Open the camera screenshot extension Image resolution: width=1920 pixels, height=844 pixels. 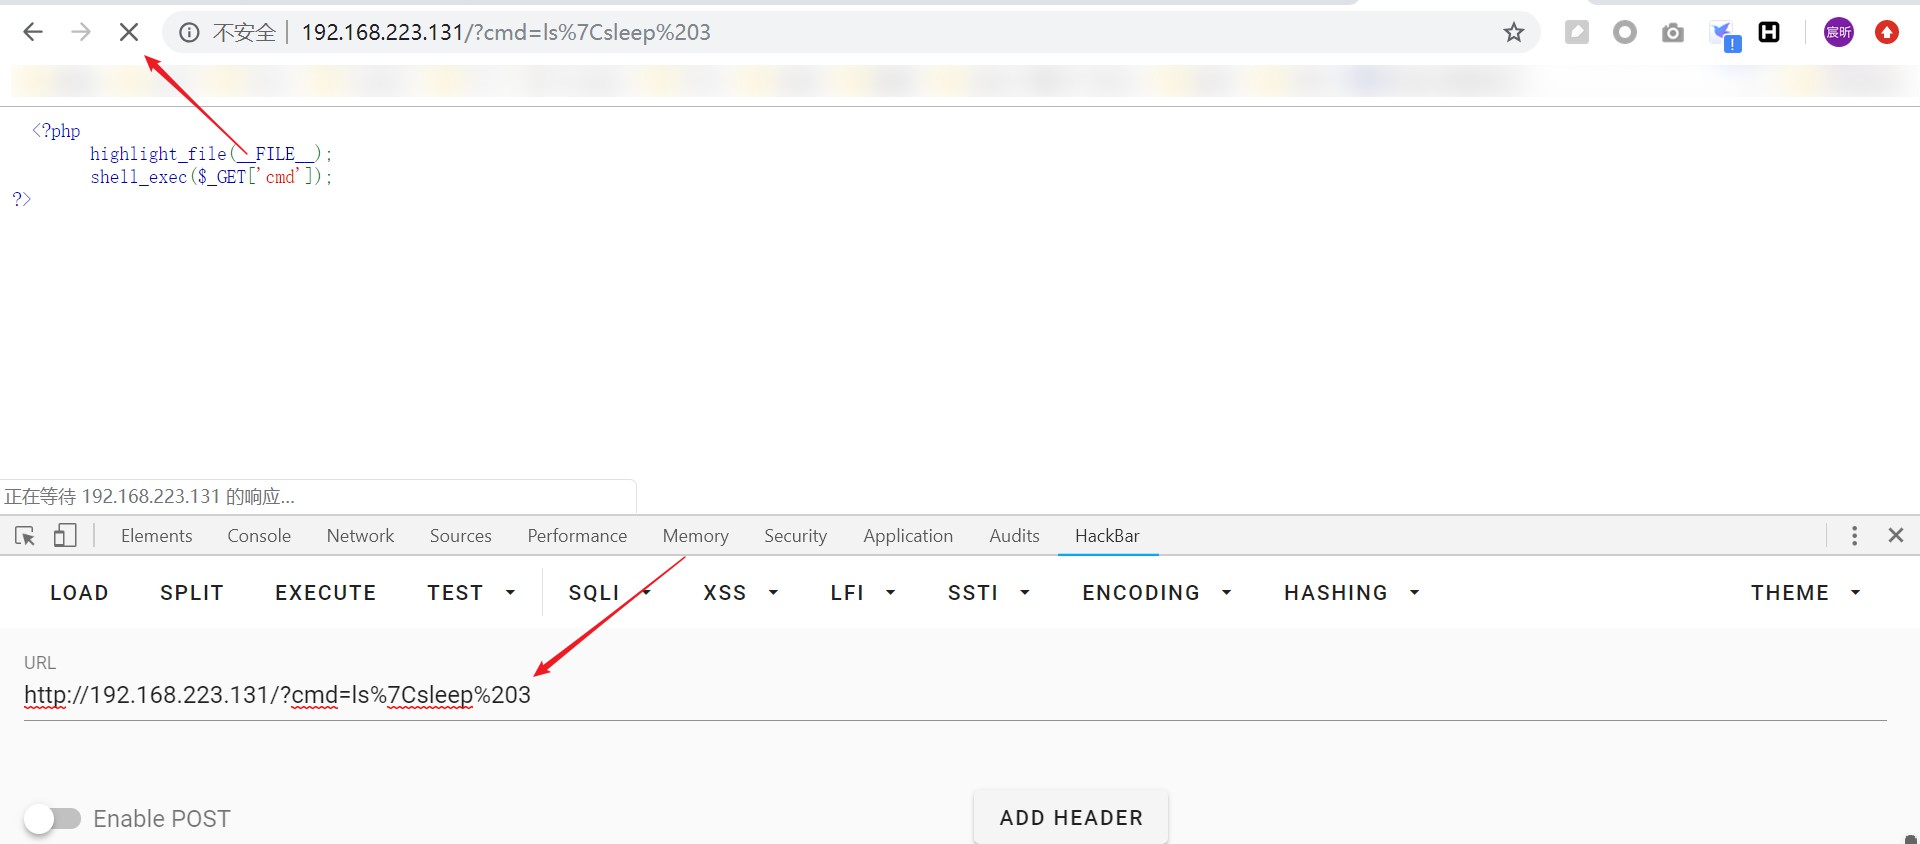click(x=1673, y=33)
